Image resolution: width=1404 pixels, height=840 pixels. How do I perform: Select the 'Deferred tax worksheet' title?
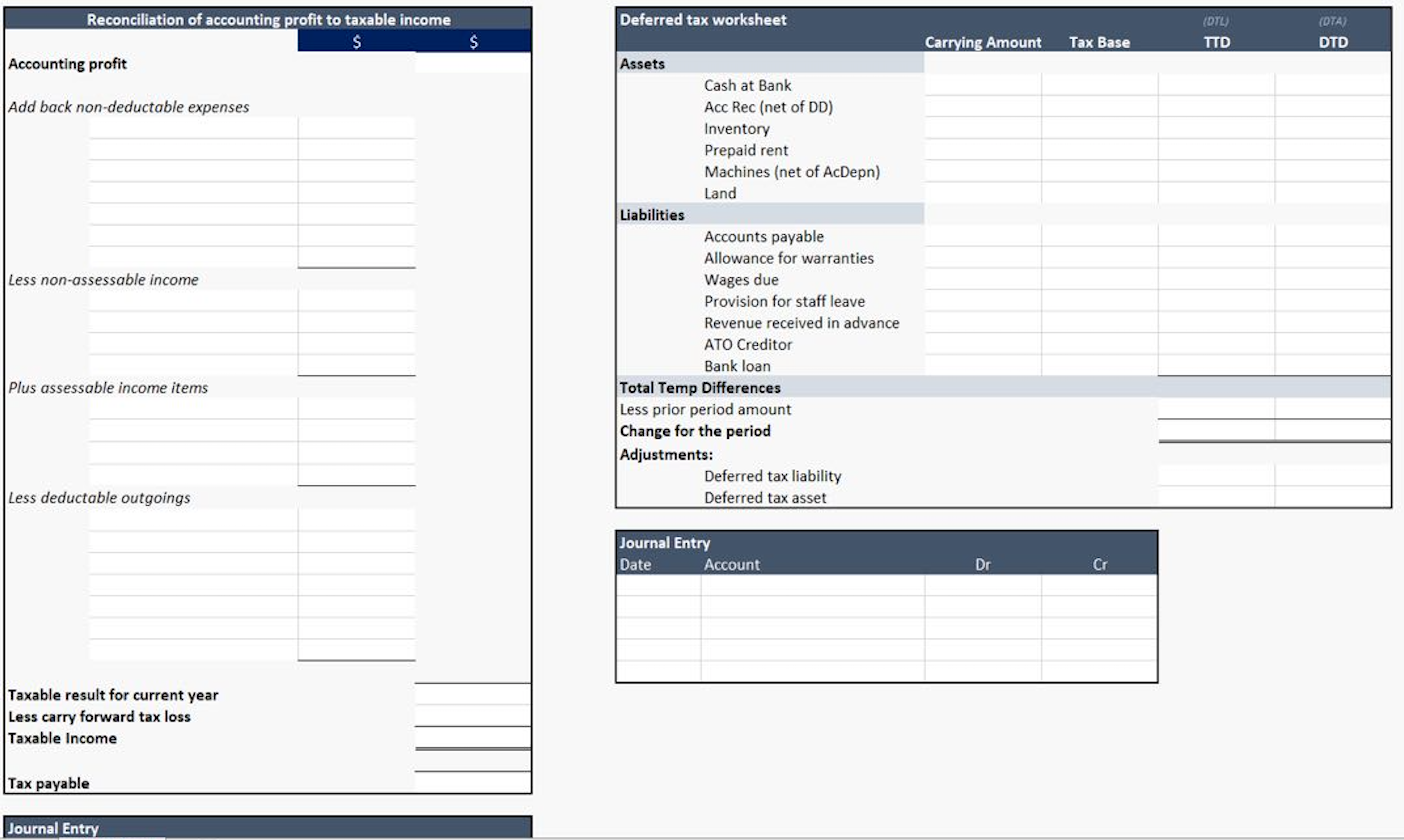[x=703, y=20]
